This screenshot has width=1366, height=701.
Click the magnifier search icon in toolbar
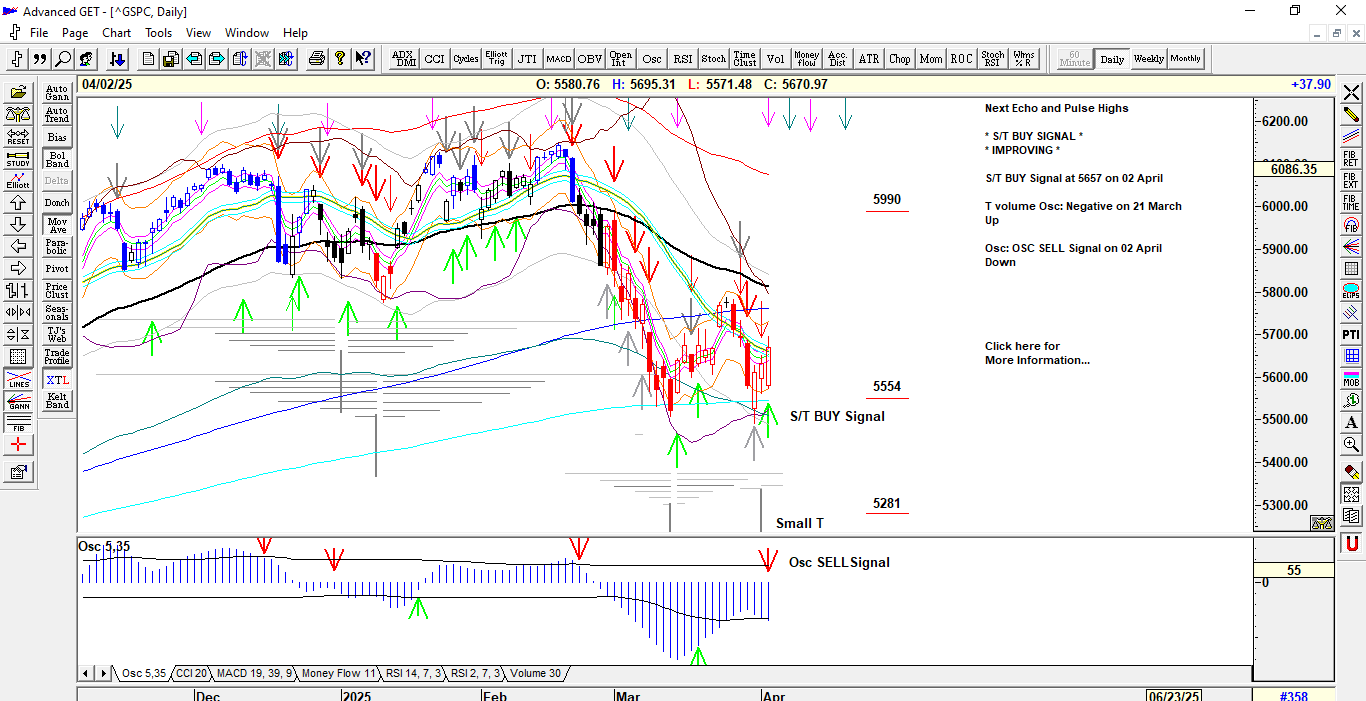point(63,59)
